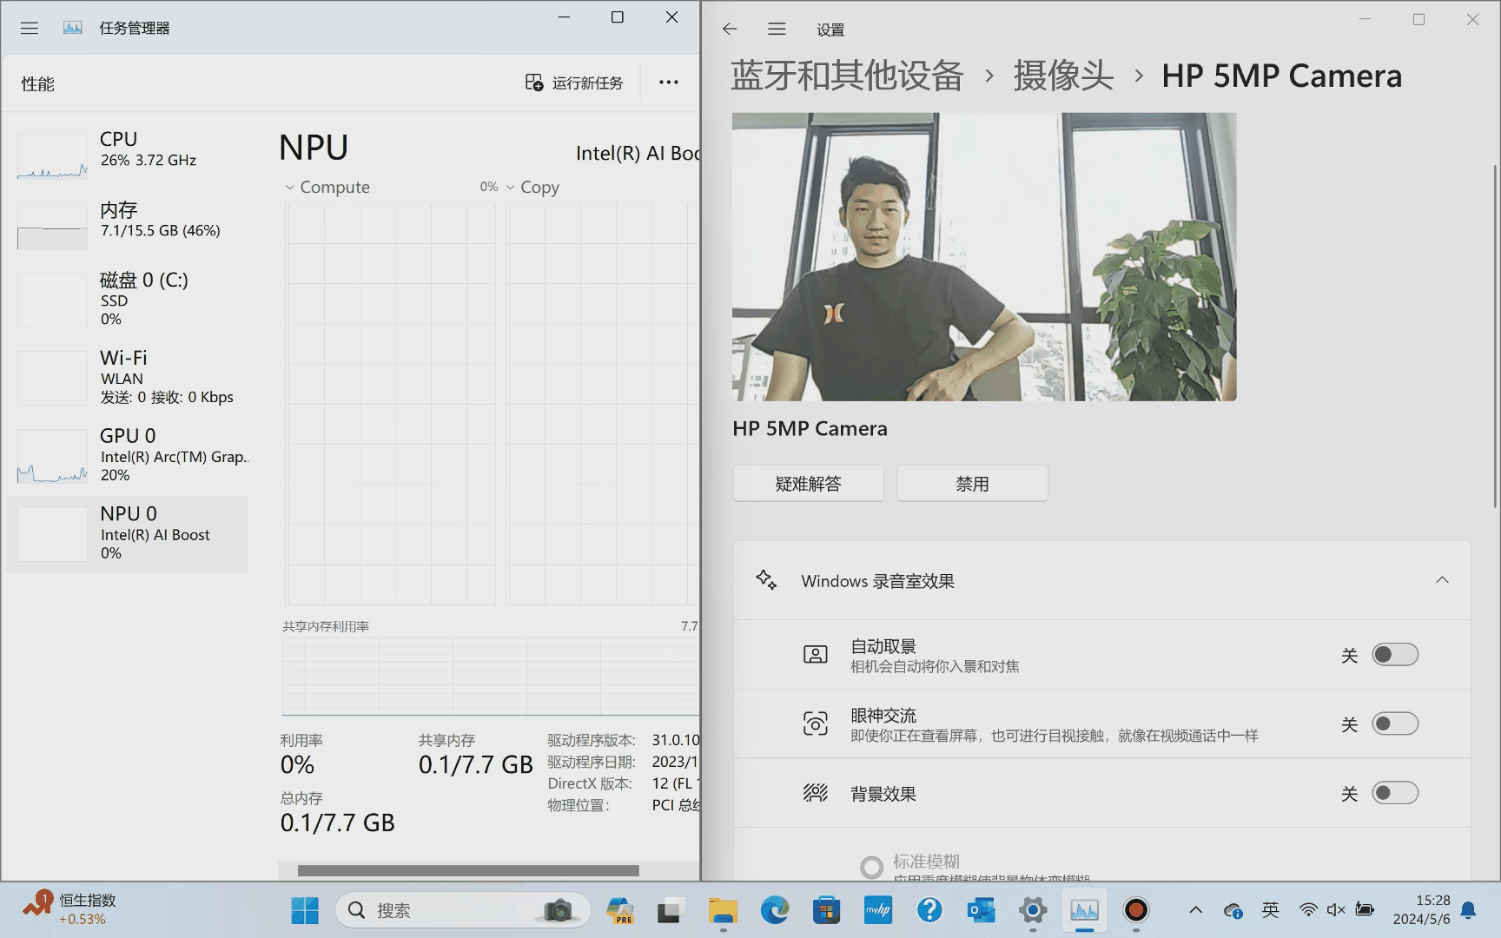Image resolution: width=1501 pixels, height=938 pixels.
Task: Click the 背景效果 blur icon
Action: pos(816,793)
